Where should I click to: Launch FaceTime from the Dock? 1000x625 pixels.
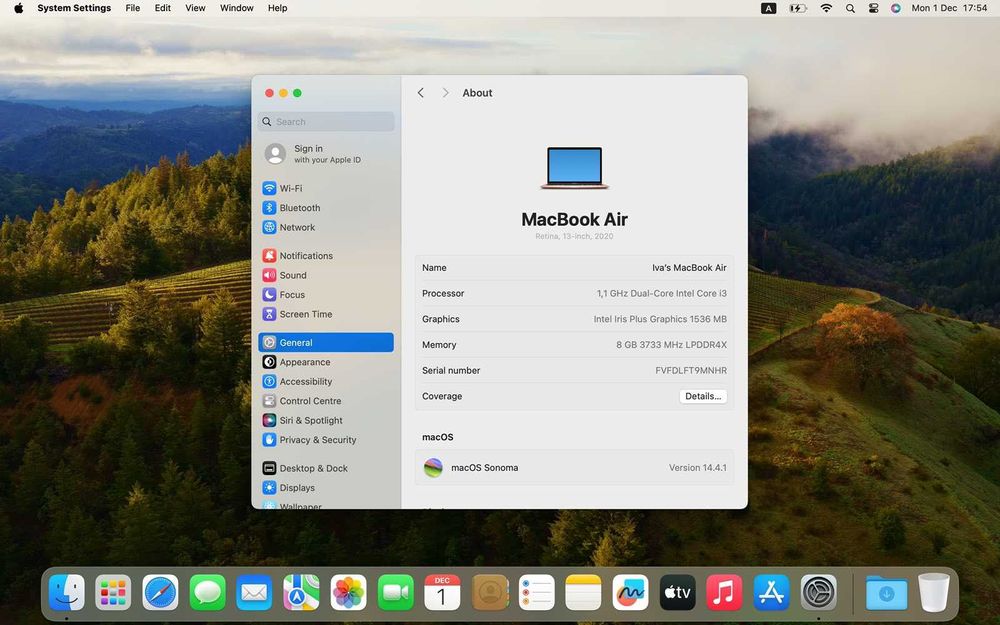tap(395, 592)
